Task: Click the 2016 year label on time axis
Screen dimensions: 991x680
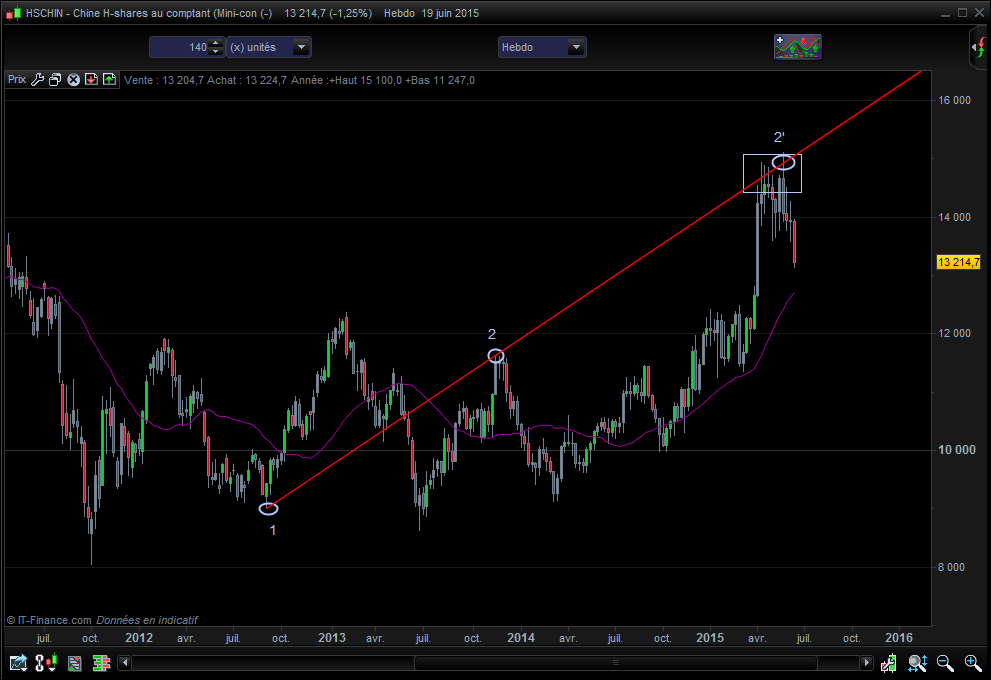Action: [x=899, y=638]
